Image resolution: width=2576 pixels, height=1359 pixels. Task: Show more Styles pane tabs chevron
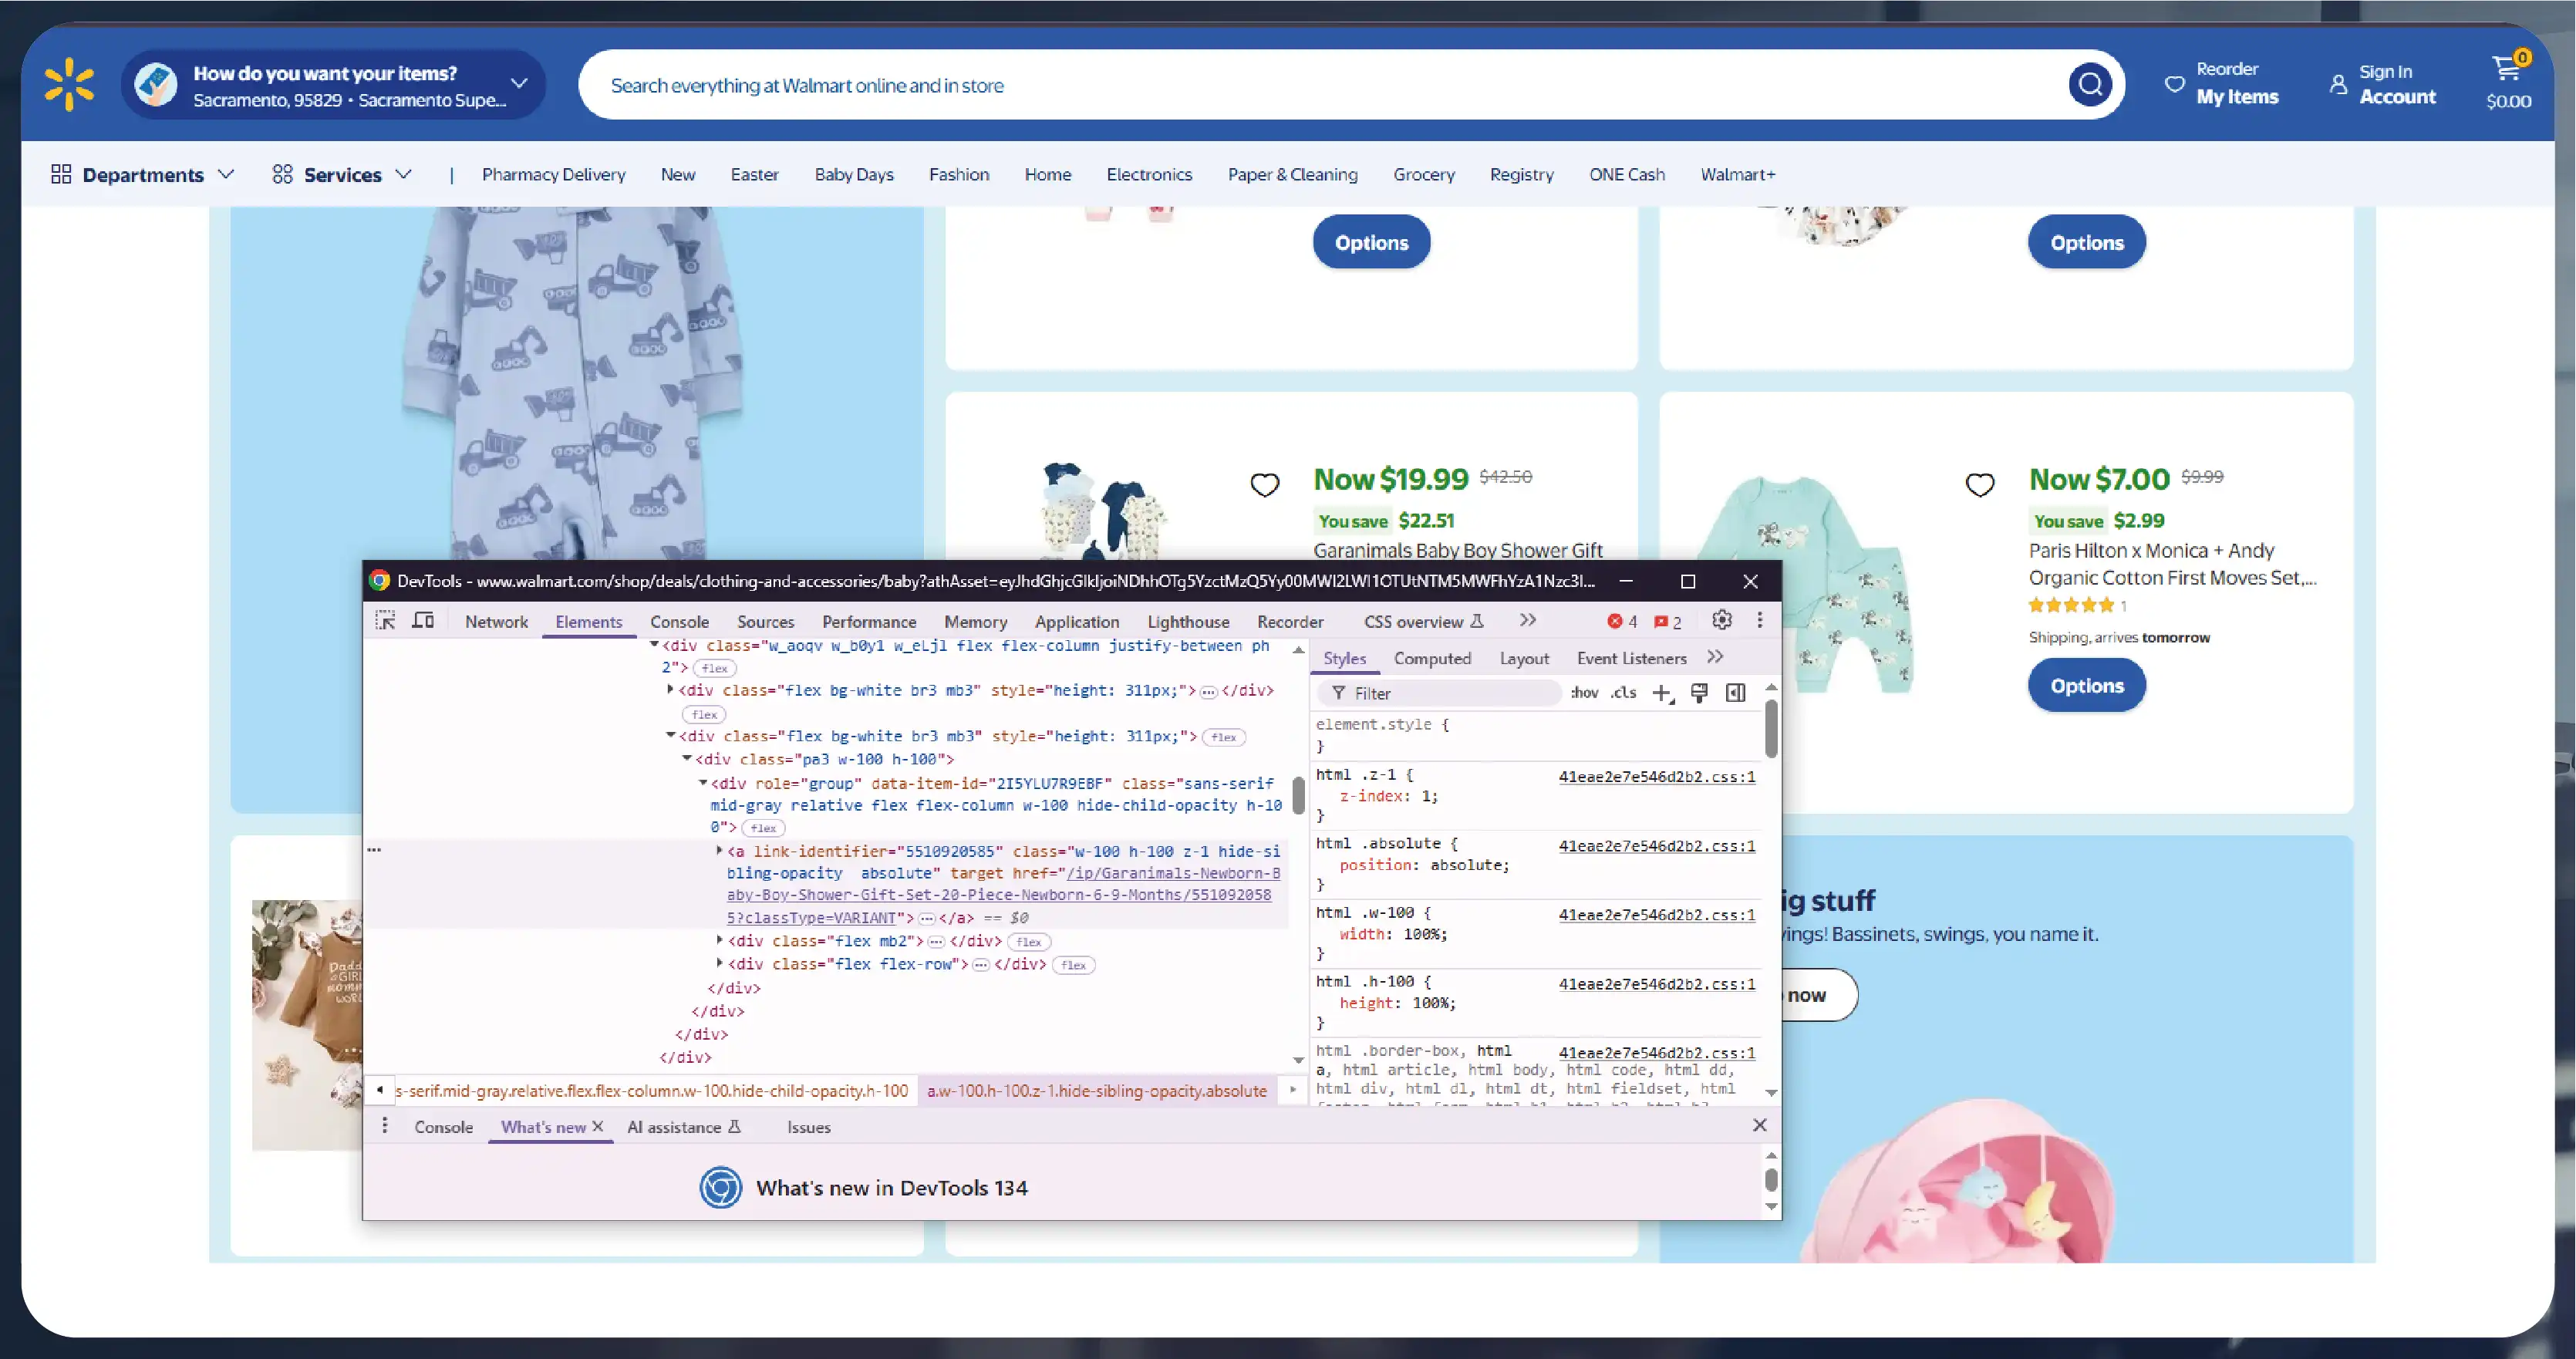pyautogui.click(x=1715, y=657)
